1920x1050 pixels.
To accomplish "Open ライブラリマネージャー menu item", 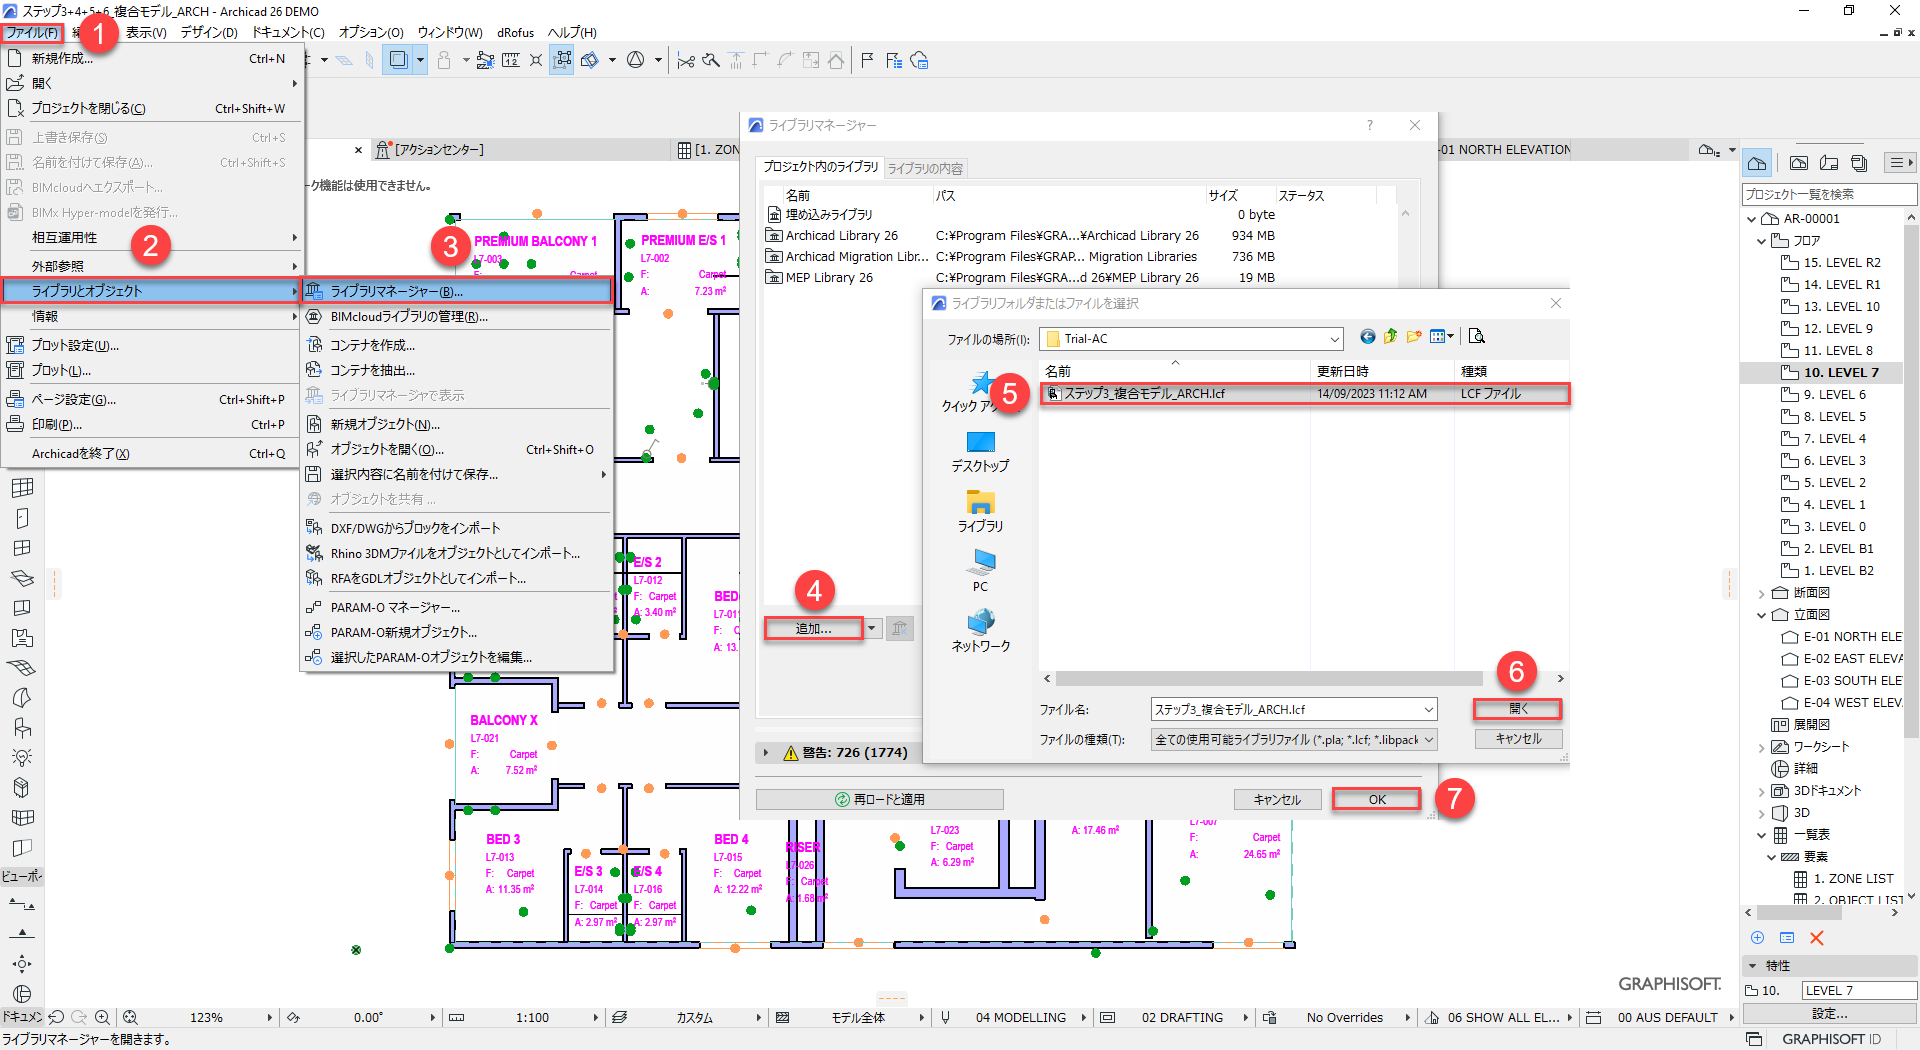I will coord(396,292).
